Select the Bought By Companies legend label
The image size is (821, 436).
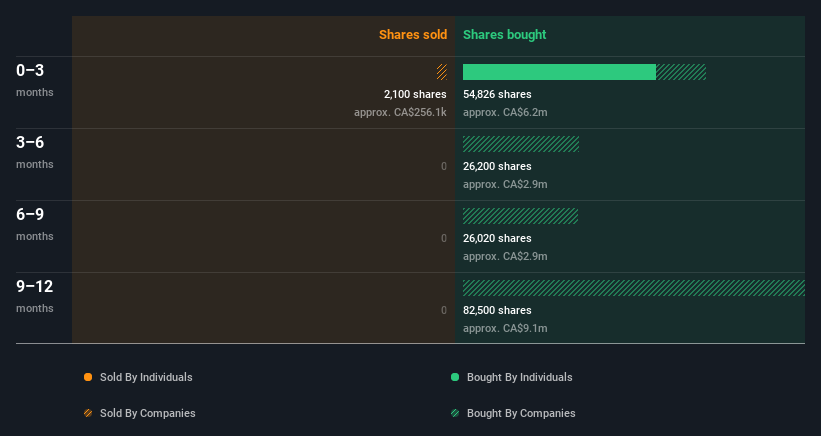pos(521,413)
